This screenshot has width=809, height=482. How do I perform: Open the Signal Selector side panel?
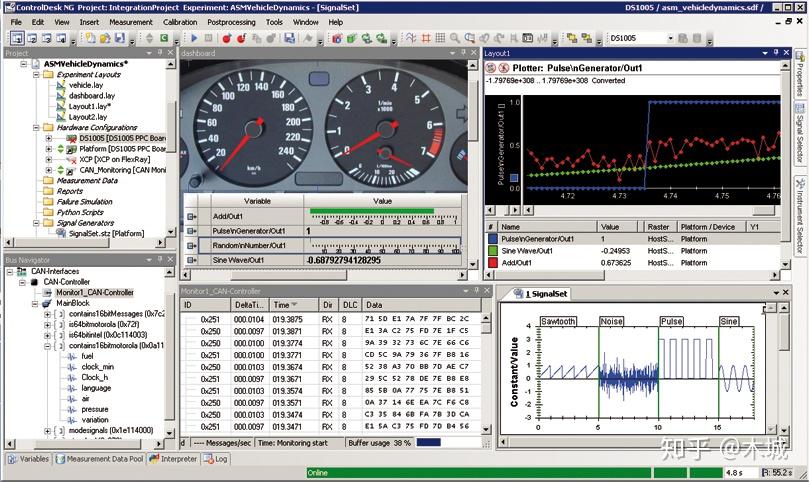800,132
